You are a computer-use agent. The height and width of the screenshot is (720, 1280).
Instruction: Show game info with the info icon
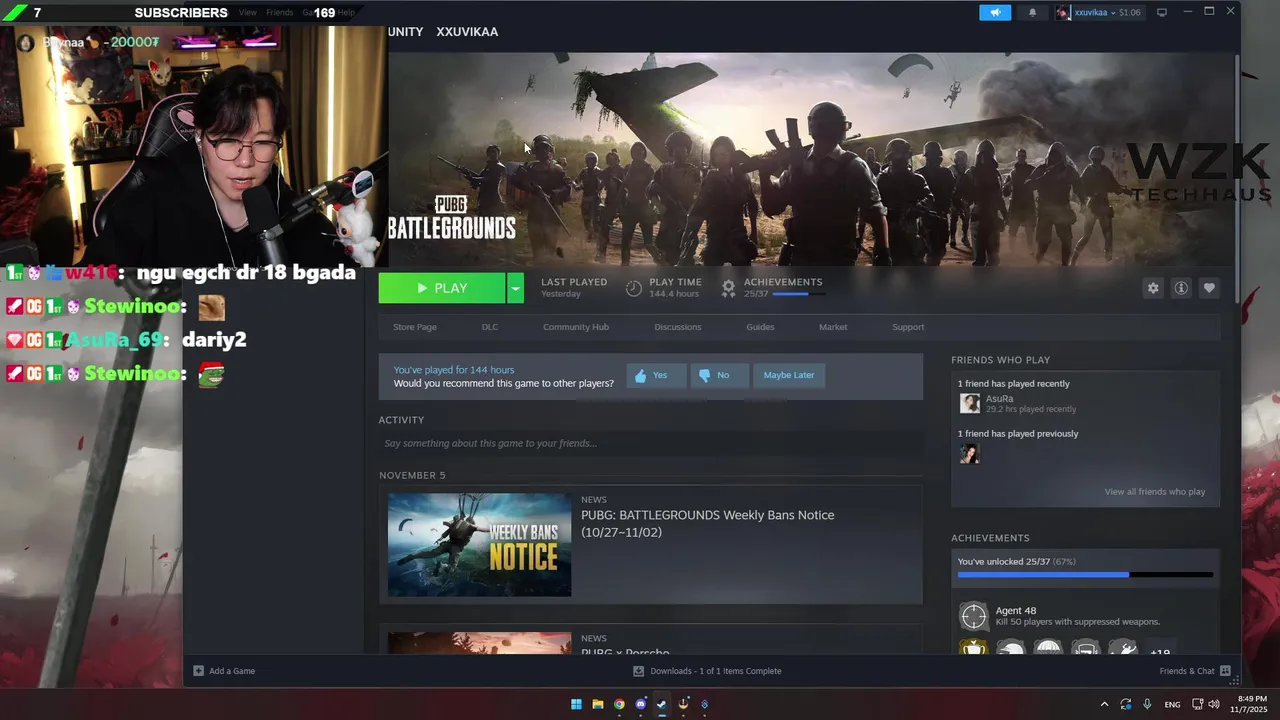pyautogui.click(x=1181, y=288)
